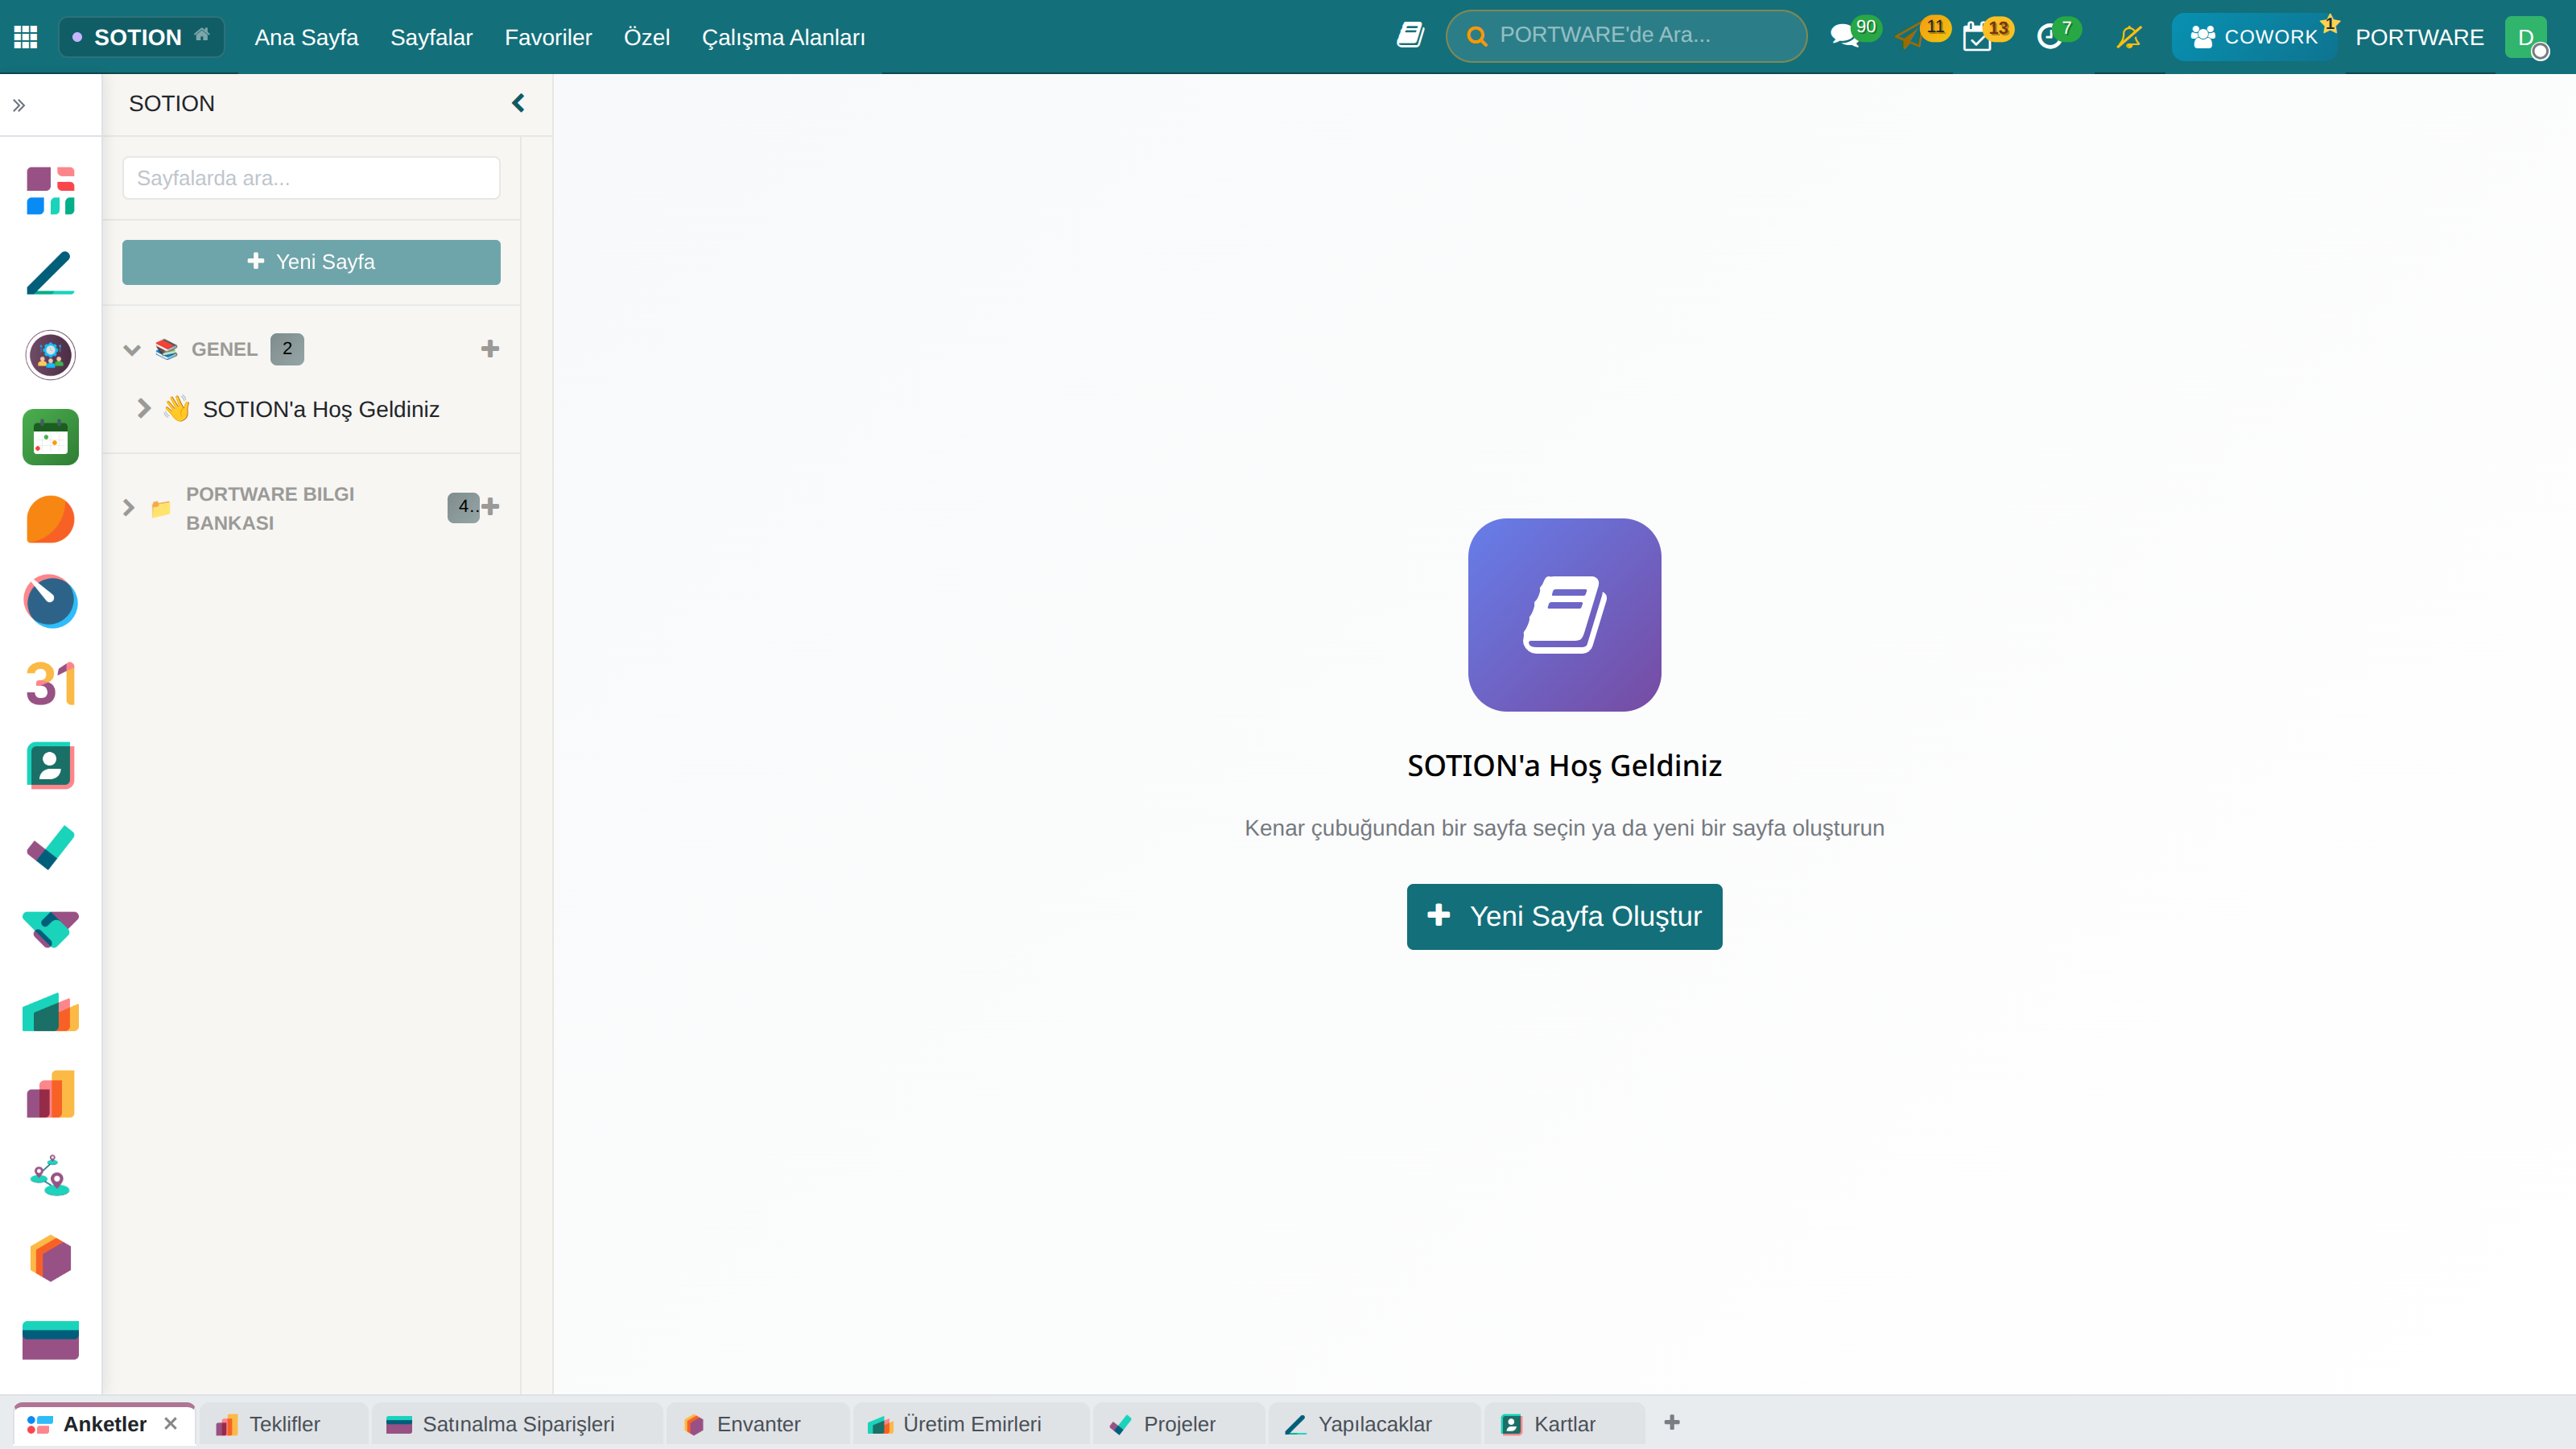Expand the app sidebar with double chevron

pyautogui.click(x=19, y=105)
